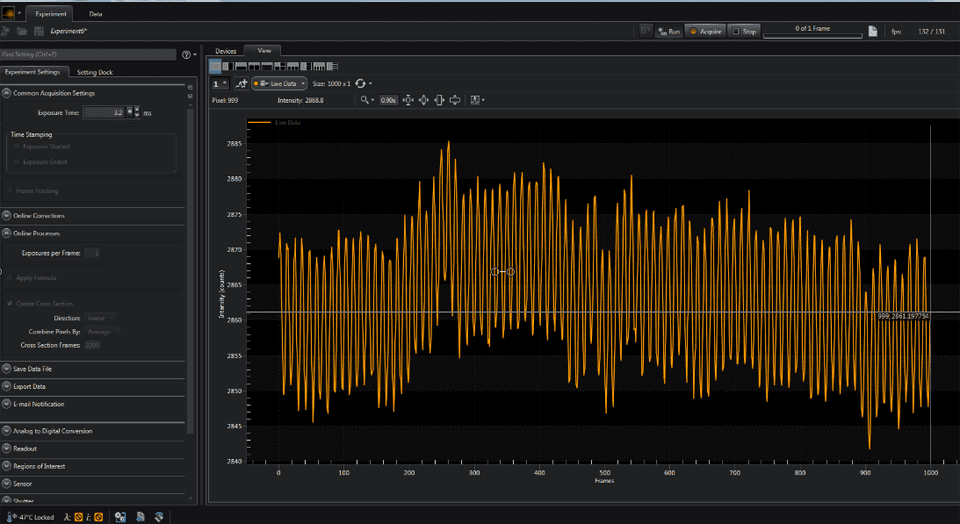Screen dimensions: 960x524
Task: Click the peak-find cursor tool icon
Action: click(x=241, y=83)
